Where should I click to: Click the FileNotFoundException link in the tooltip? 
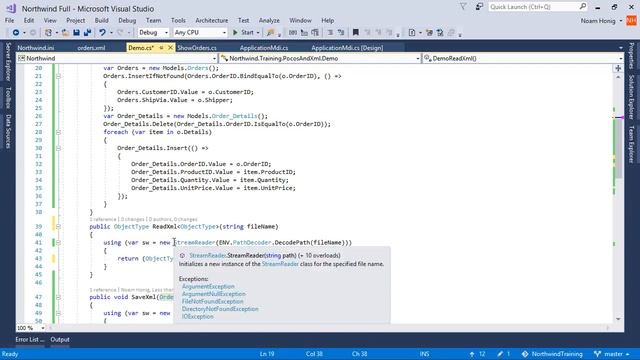213,302
